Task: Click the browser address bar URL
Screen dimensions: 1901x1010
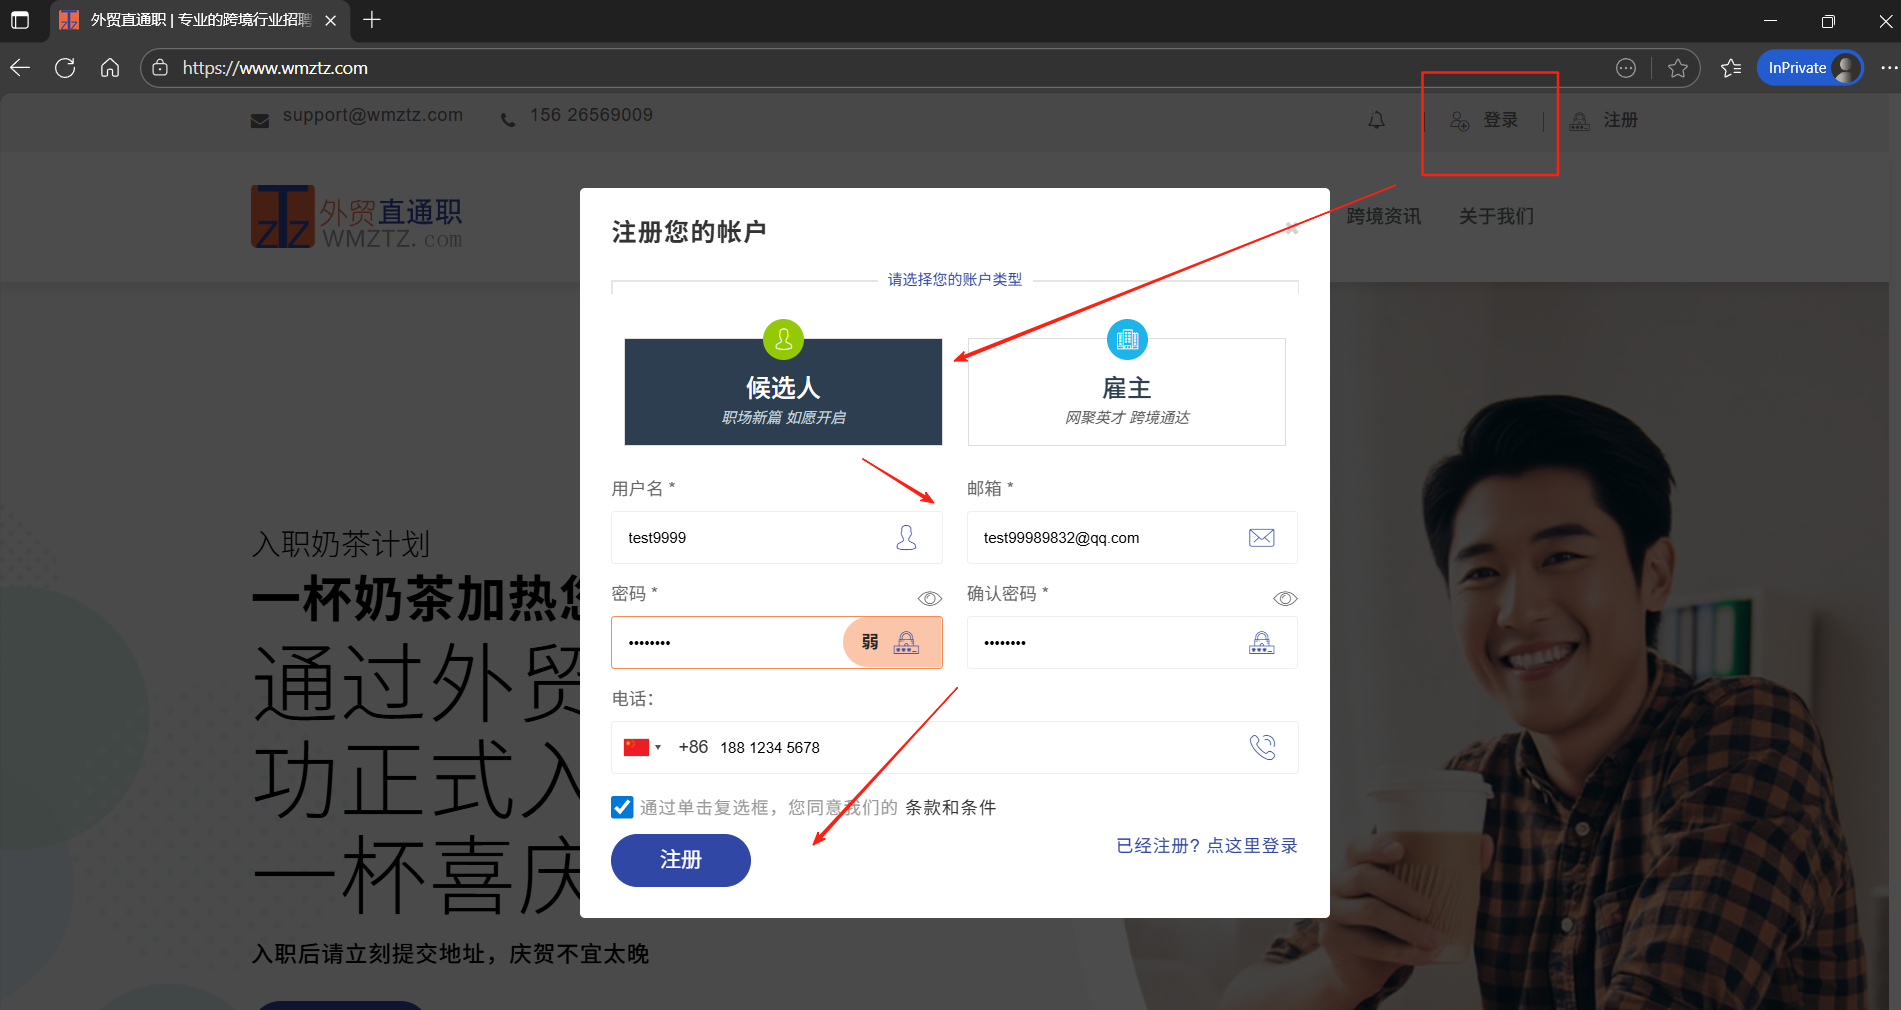Action: click(x=275, y=68)
